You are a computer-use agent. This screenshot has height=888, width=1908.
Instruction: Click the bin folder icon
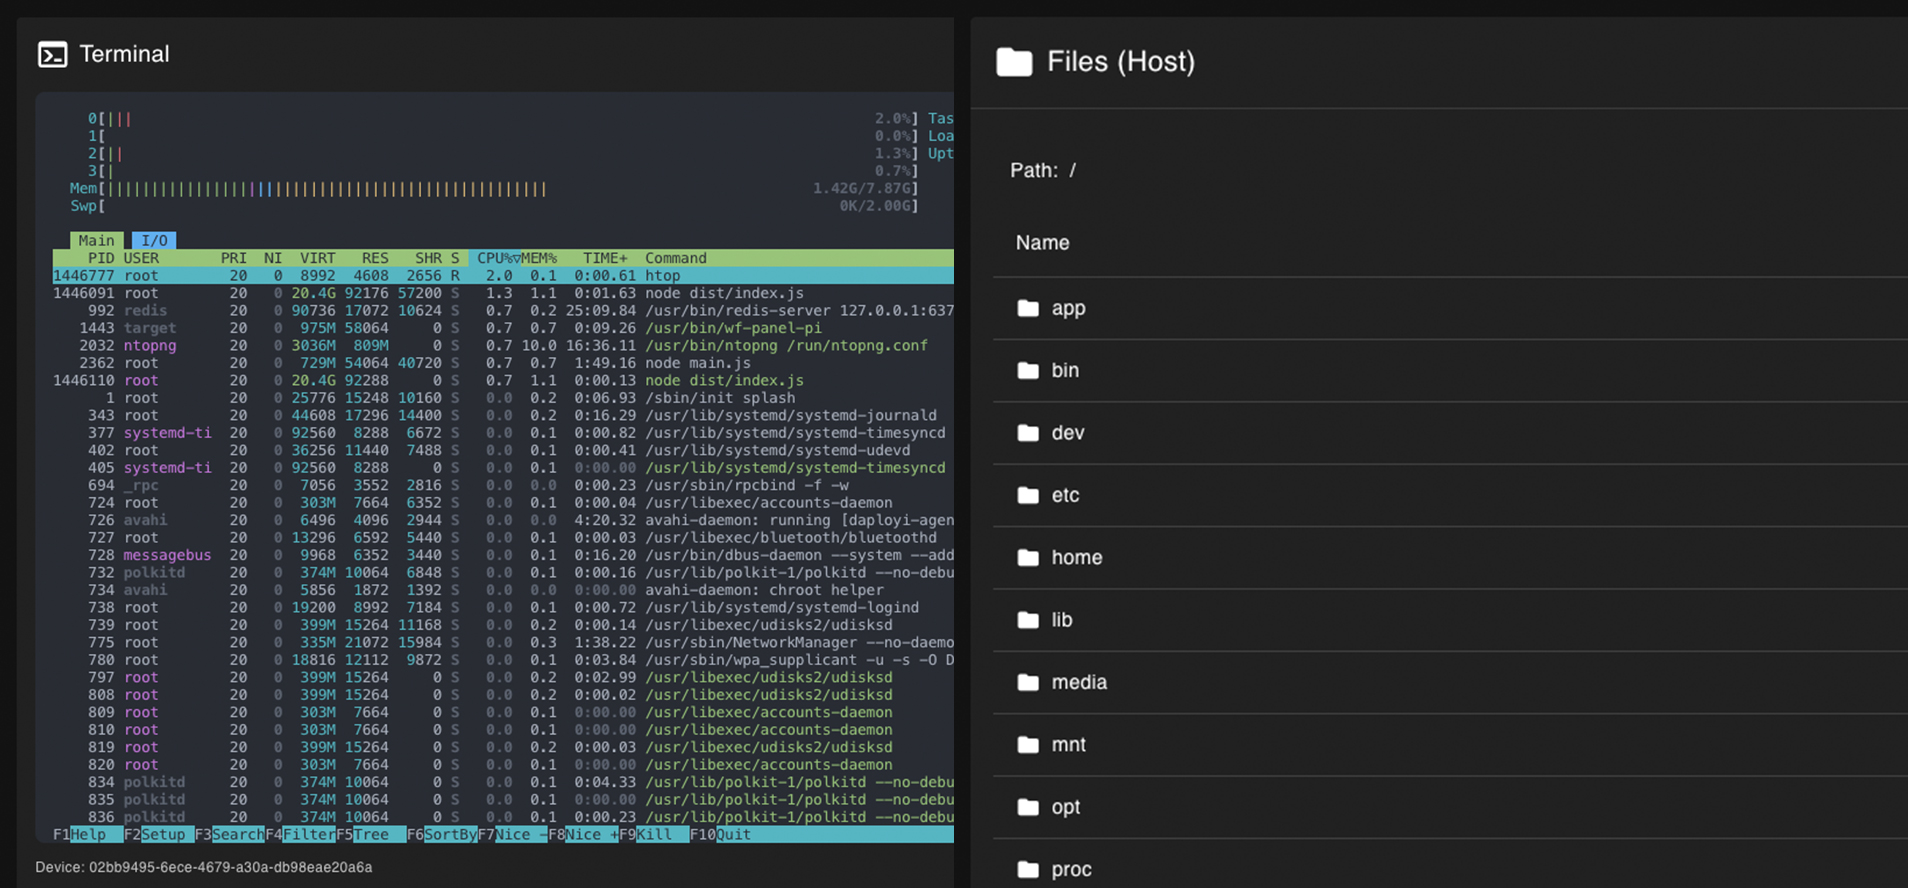(x=1028, y=370)
